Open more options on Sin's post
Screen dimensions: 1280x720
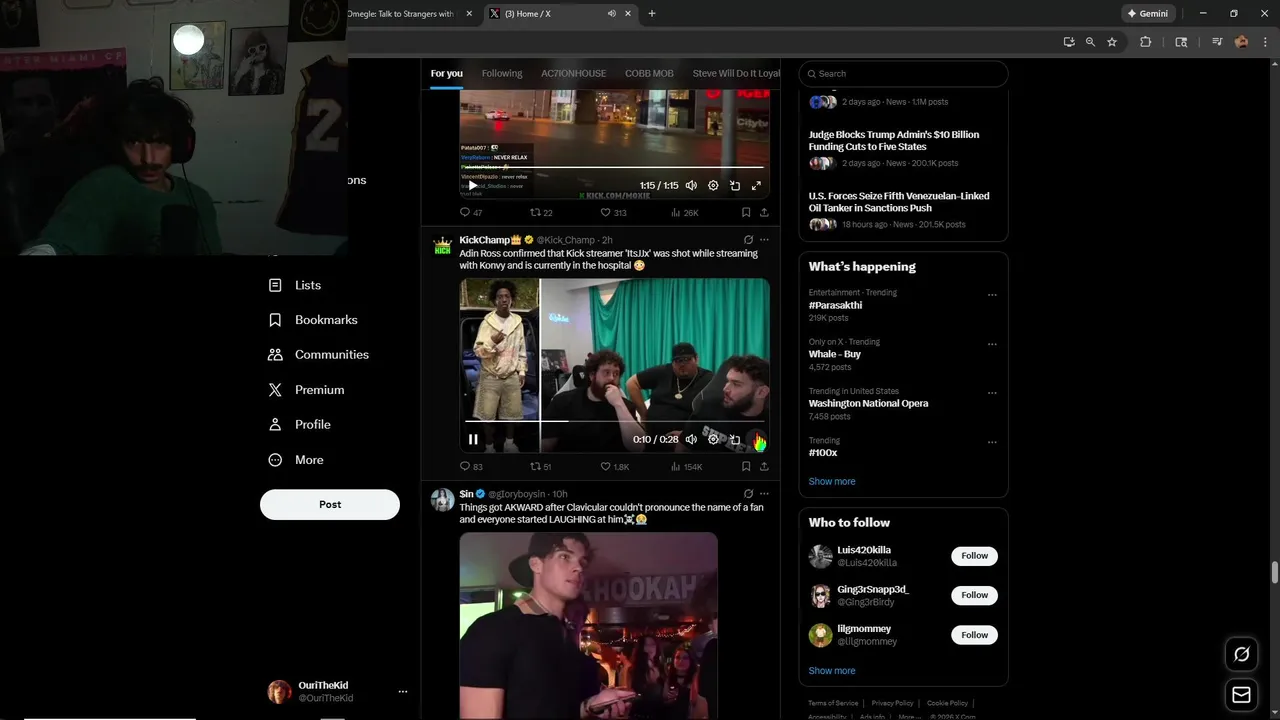[764, 494]
